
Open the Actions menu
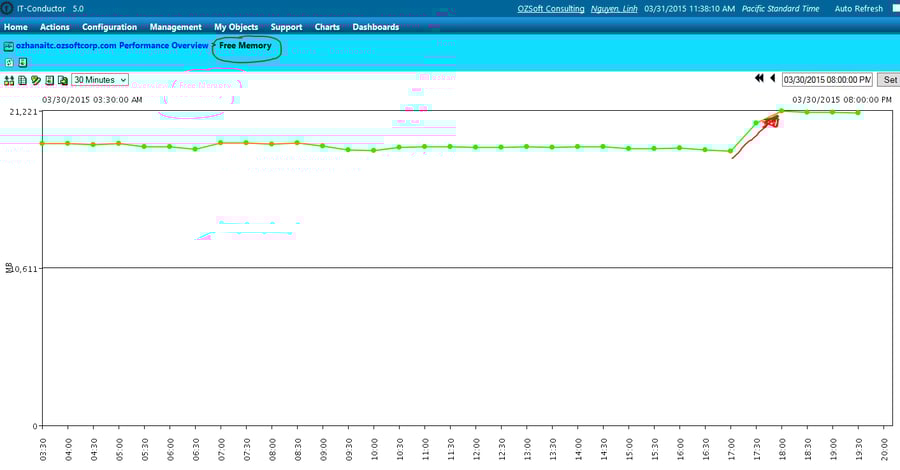54,27
